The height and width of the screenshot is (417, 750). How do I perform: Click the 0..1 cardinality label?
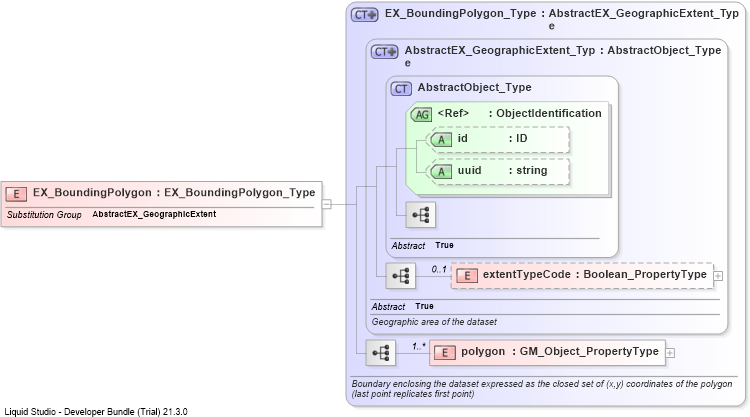pos(439,269)
